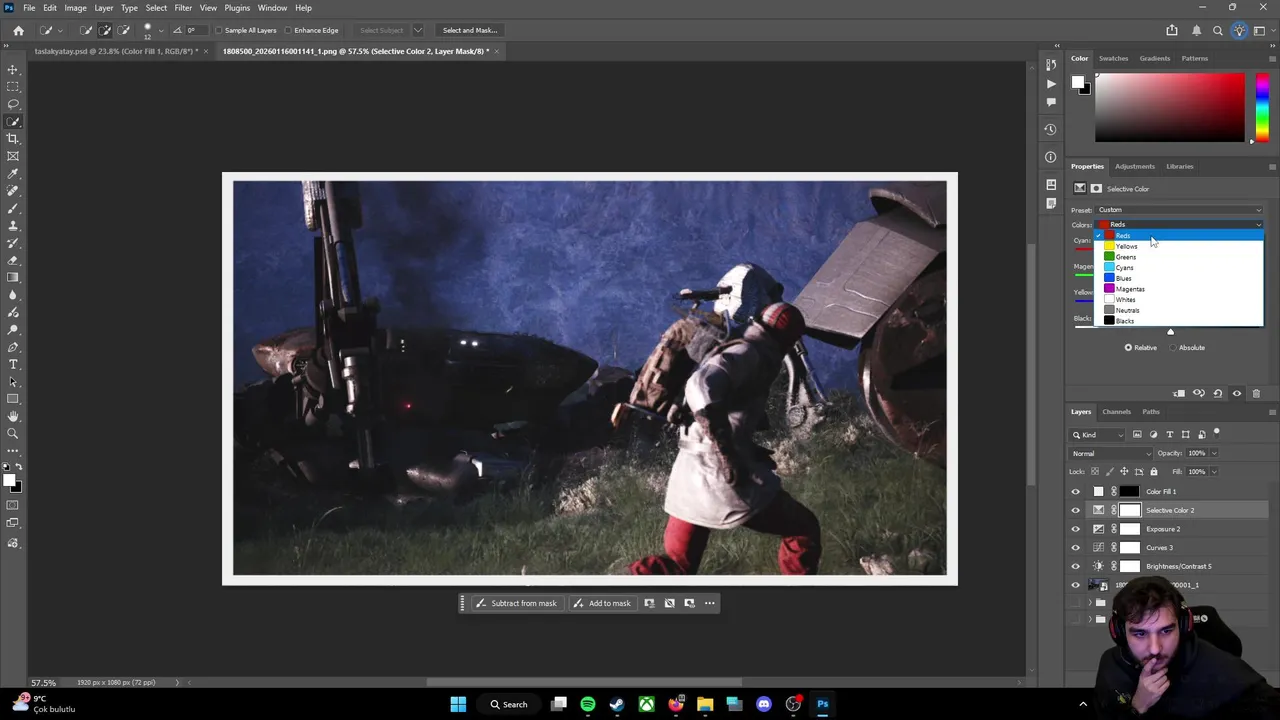Lock layer position icon
Viewport: 1280px width, 720px height.
(1124, 471)
